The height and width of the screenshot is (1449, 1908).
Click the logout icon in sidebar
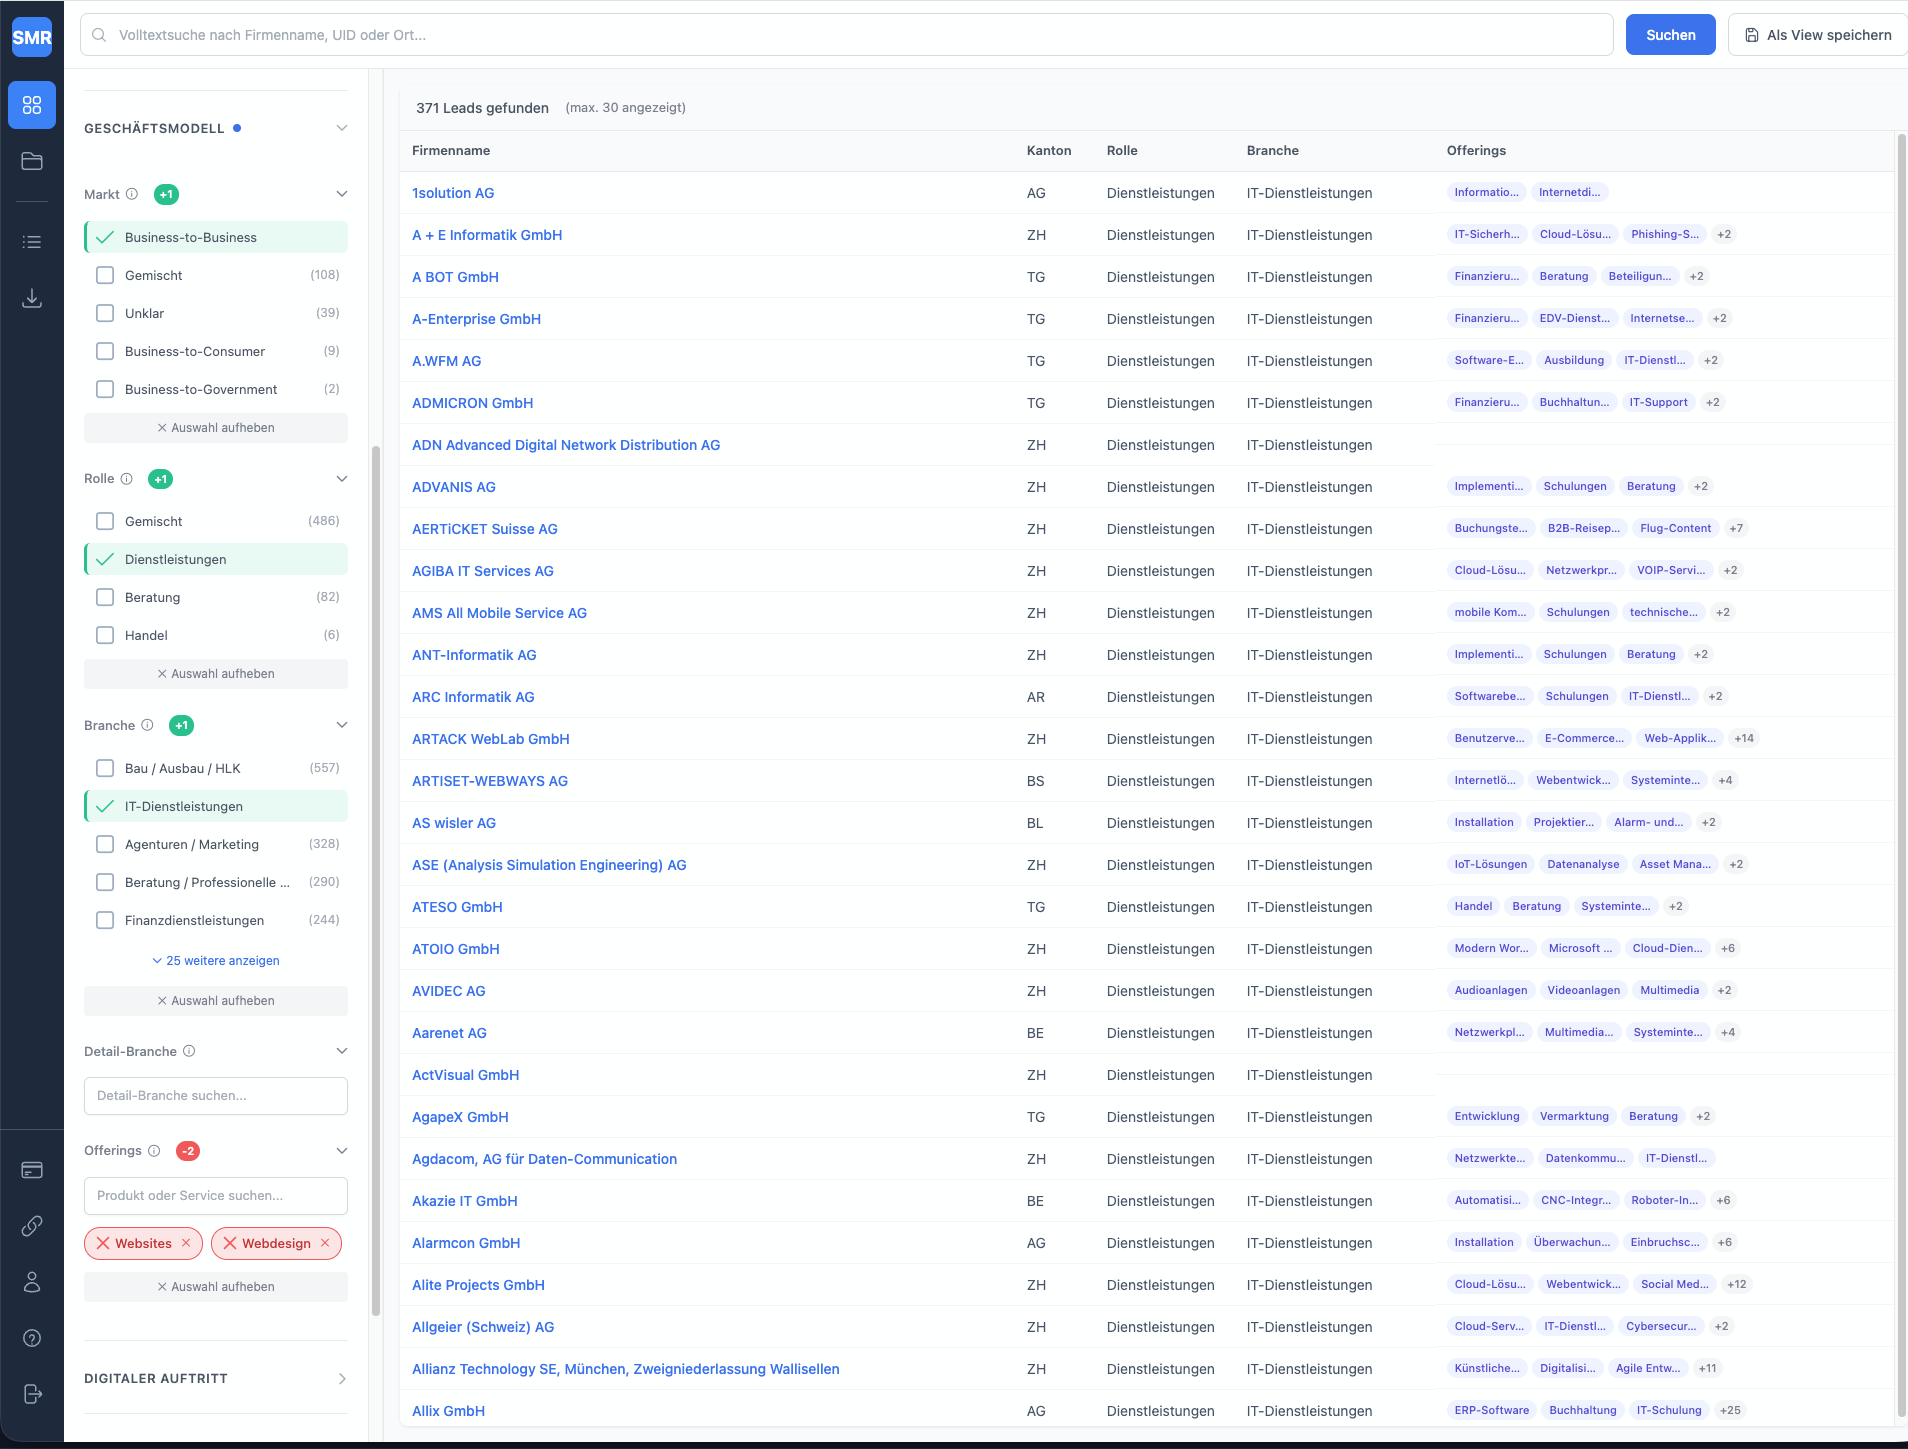click(32, 1394)
